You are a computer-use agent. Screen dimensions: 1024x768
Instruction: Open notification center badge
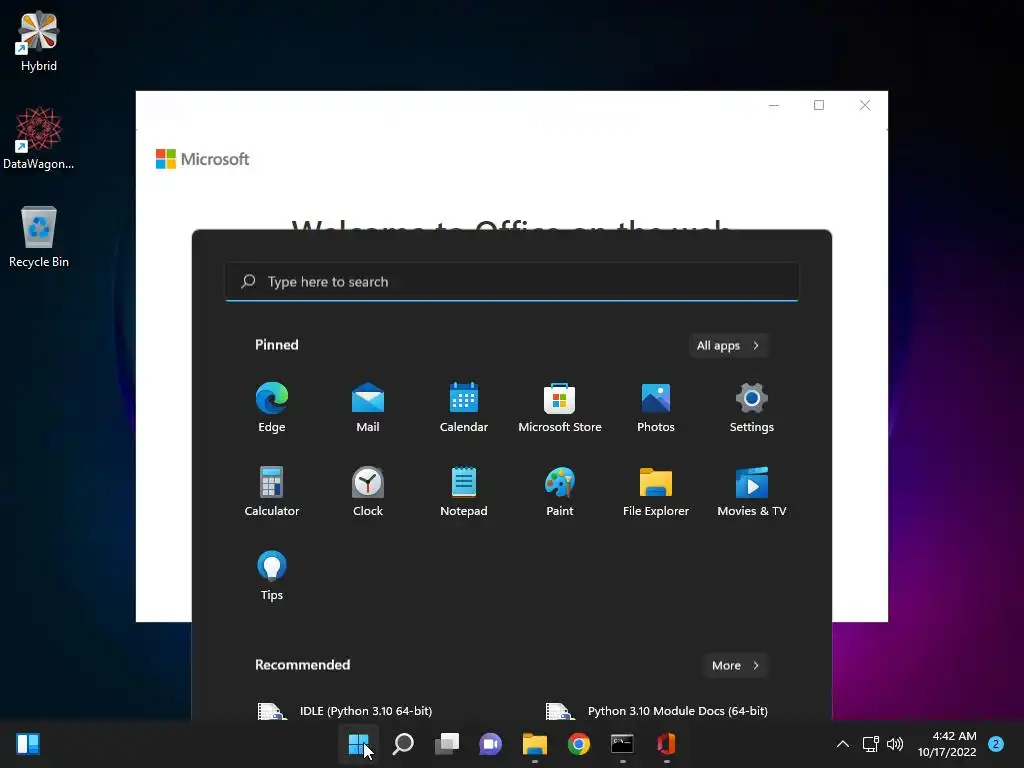coord(996,744)
